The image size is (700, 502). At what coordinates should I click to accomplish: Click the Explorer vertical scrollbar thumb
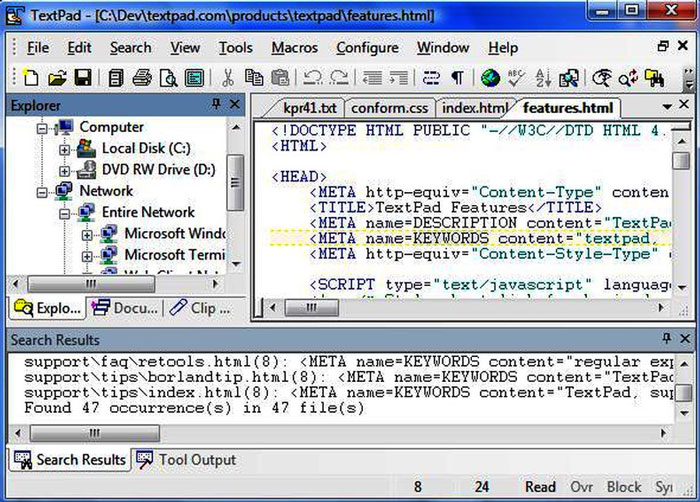pyautogui.click(x=235, y=182)
